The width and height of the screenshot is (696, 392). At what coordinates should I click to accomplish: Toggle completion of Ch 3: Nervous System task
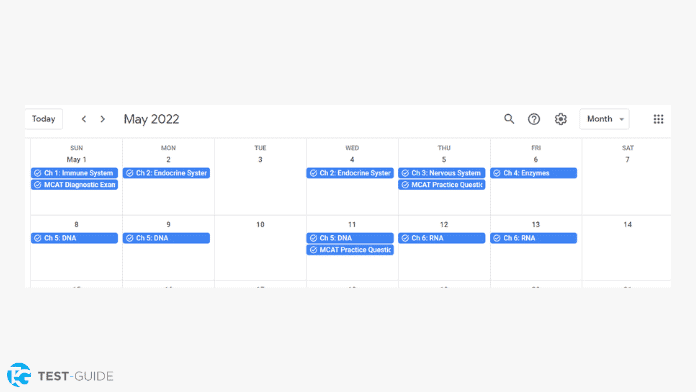(x=405, y=173)
